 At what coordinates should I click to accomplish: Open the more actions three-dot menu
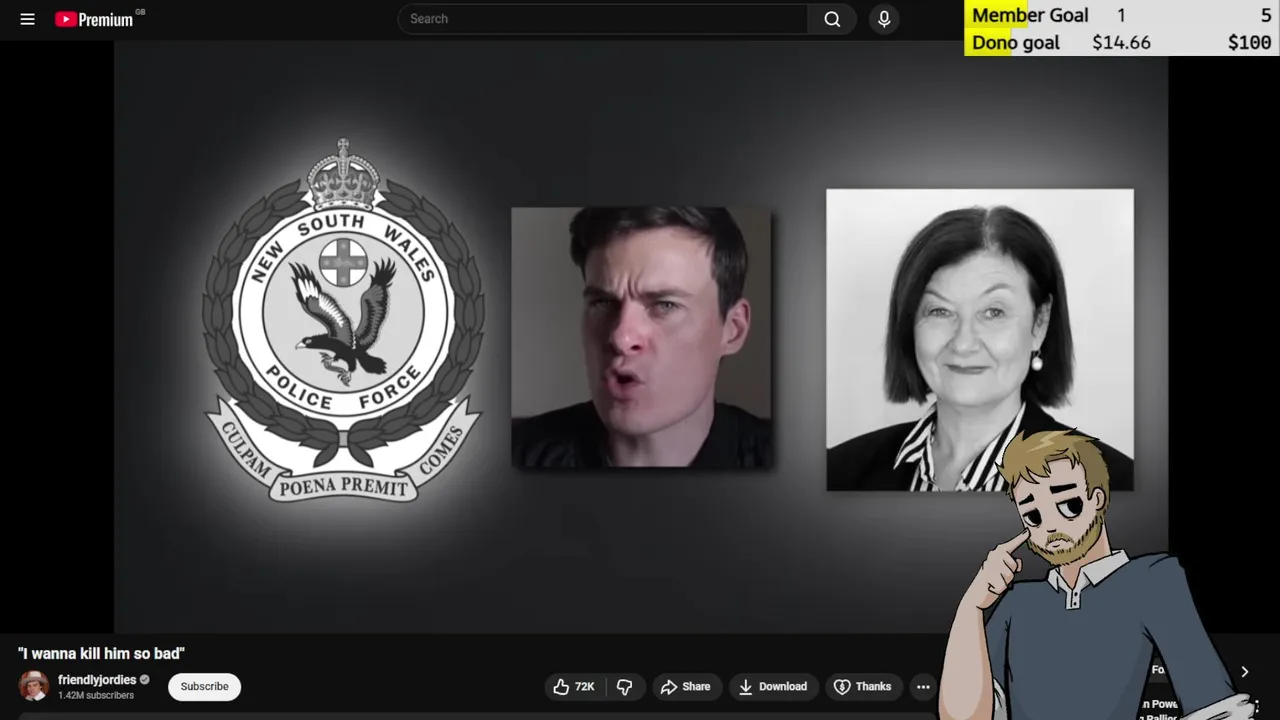tap(923, 687)
